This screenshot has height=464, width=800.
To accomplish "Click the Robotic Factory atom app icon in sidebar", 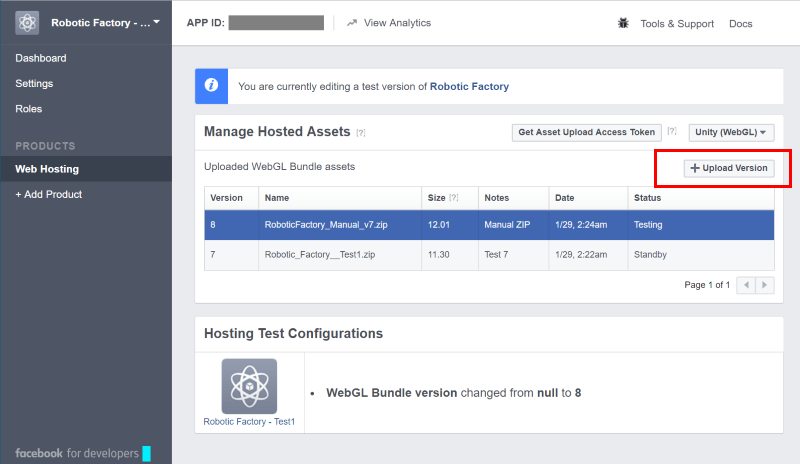I will (28, 22).
